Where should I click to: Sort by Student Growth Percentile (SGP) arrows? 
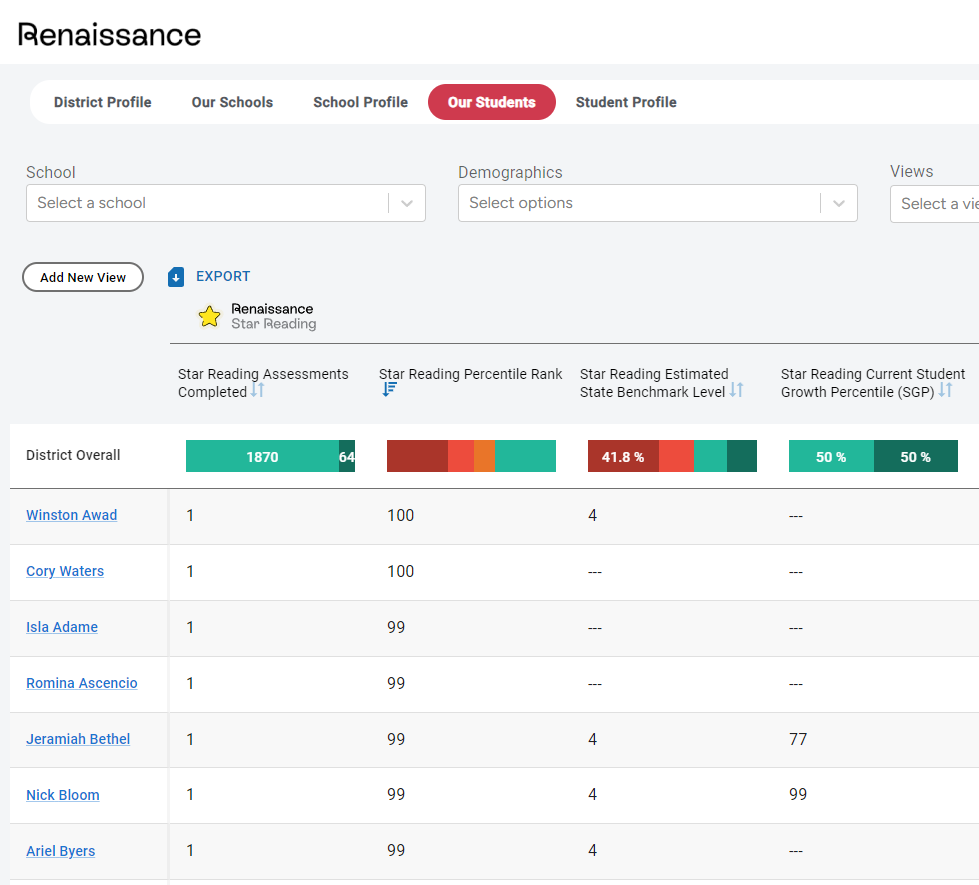(945, 390)
